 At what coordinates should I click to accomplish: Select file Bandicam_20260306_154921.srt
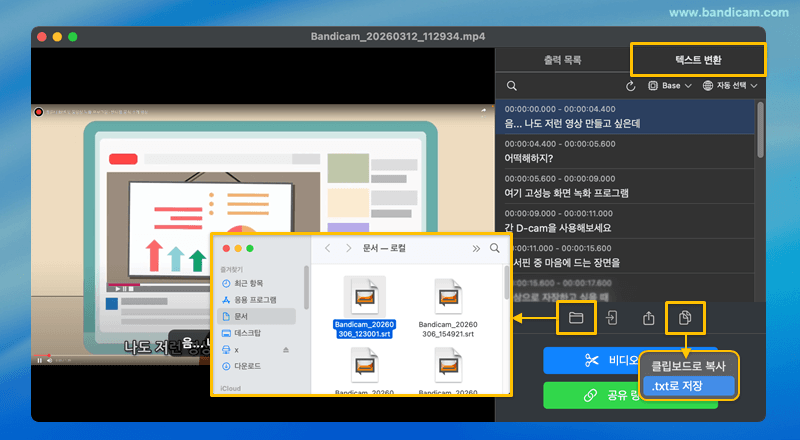448,307
